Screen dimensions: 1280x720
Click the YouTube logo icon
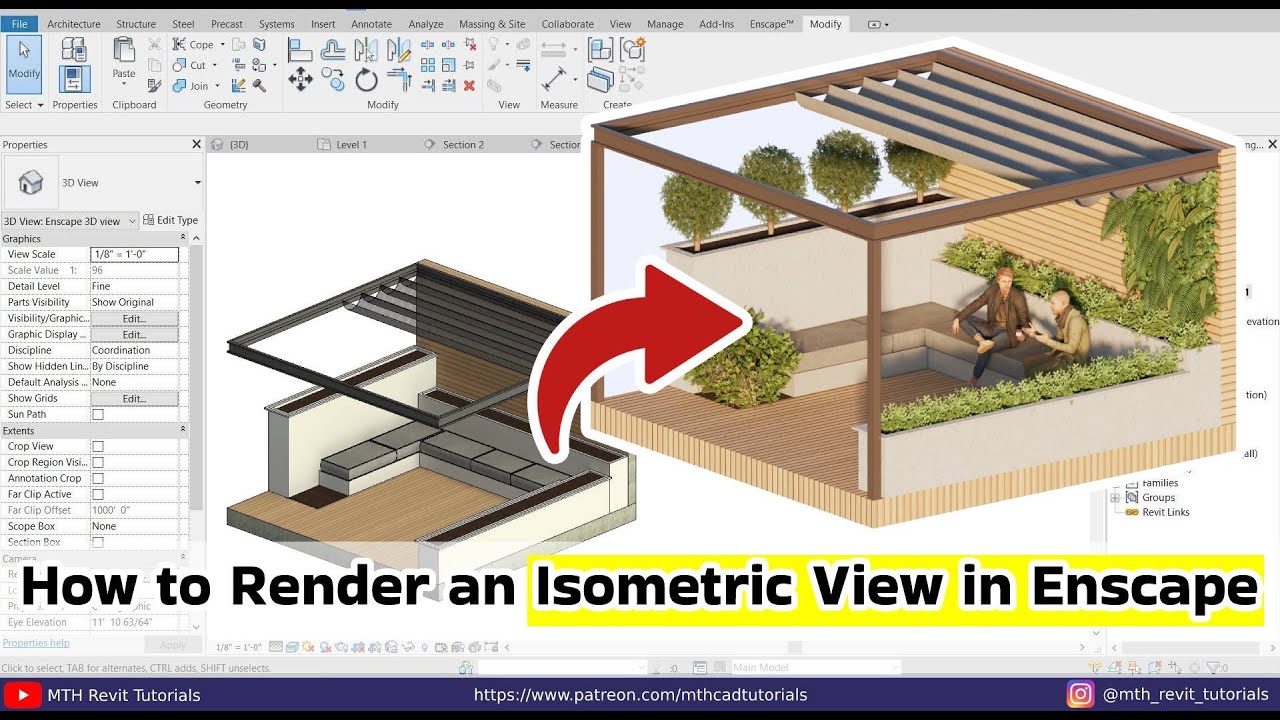[x=22, y=695]
